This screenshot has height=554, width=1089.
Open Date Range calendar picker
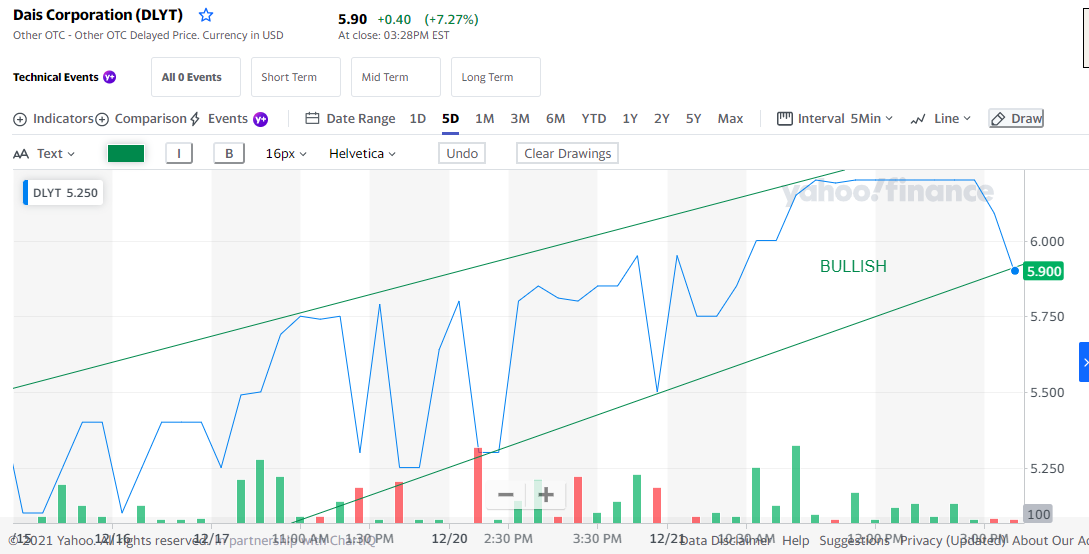pyautogui.click(x=351, y=119)
